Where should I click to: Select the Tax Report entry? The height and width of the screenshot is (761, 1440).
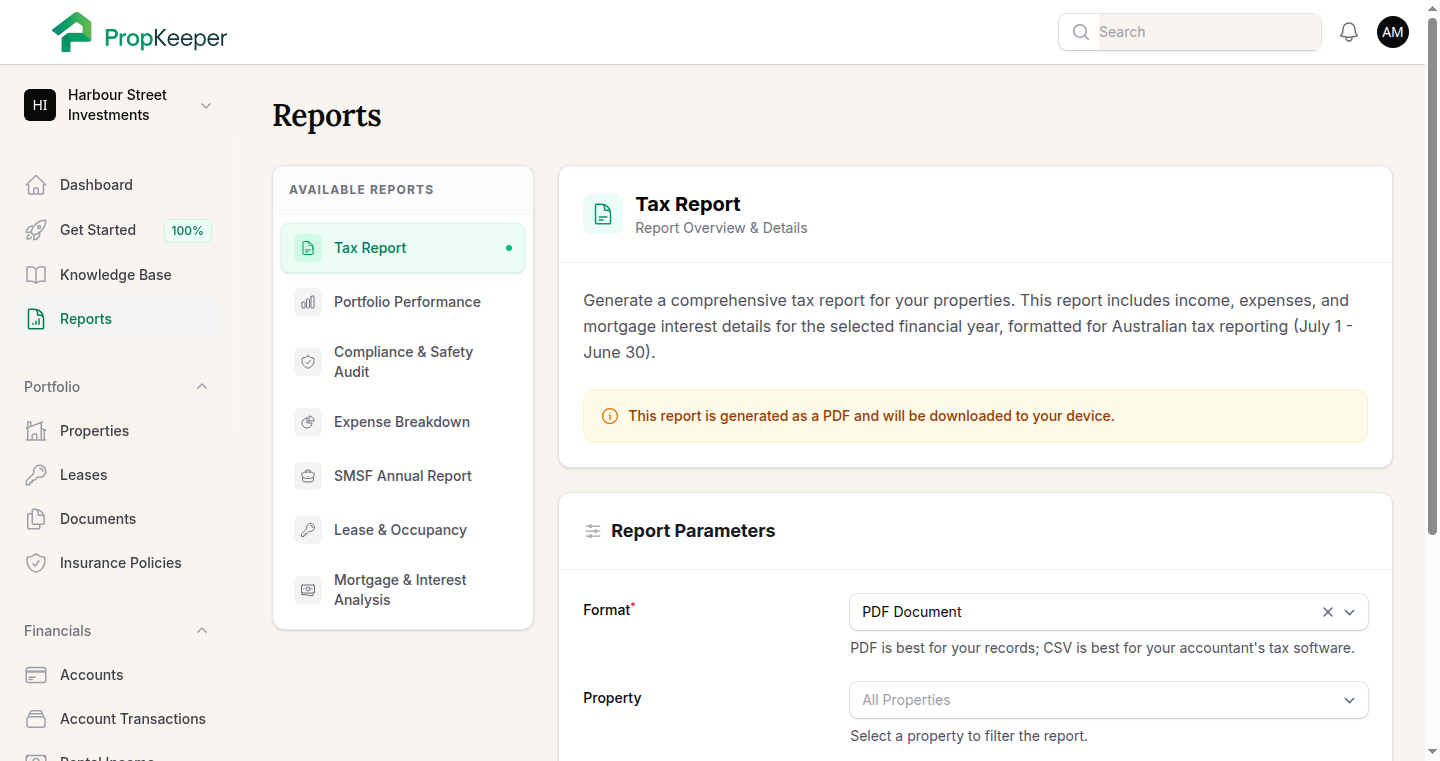coord(403,248)
